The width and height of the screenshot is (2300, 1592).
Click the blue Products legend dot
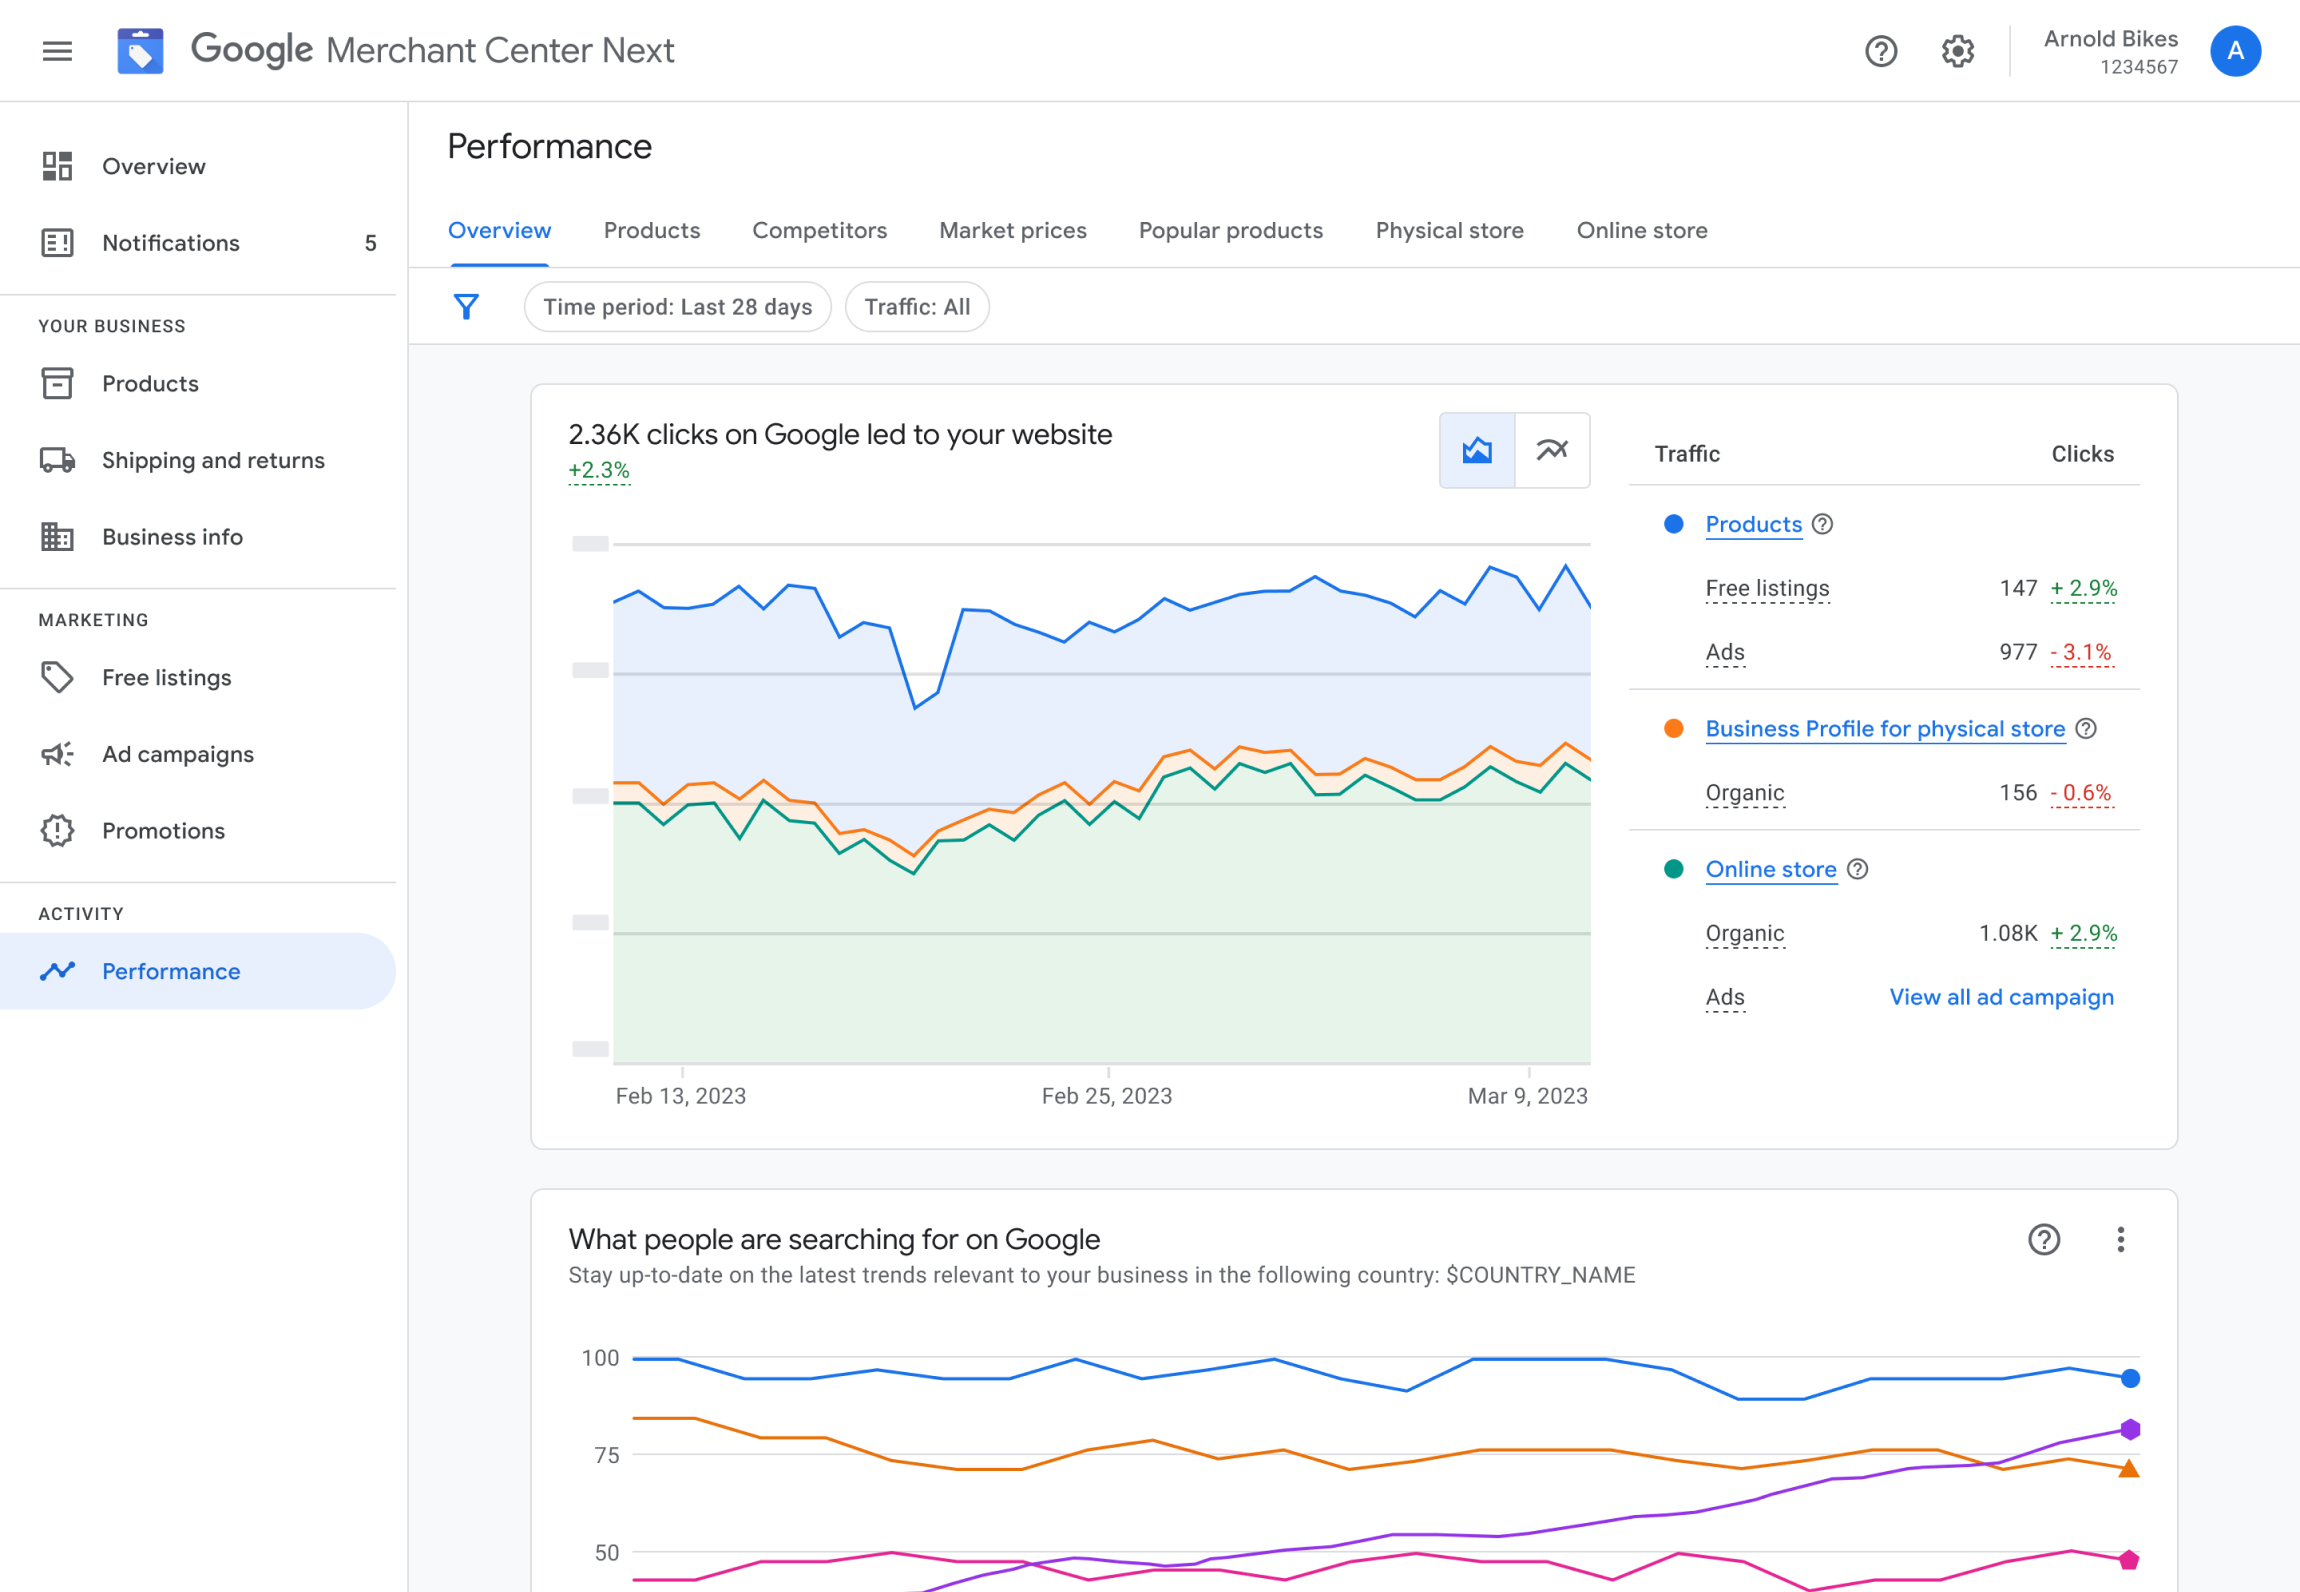(1673, 524)
